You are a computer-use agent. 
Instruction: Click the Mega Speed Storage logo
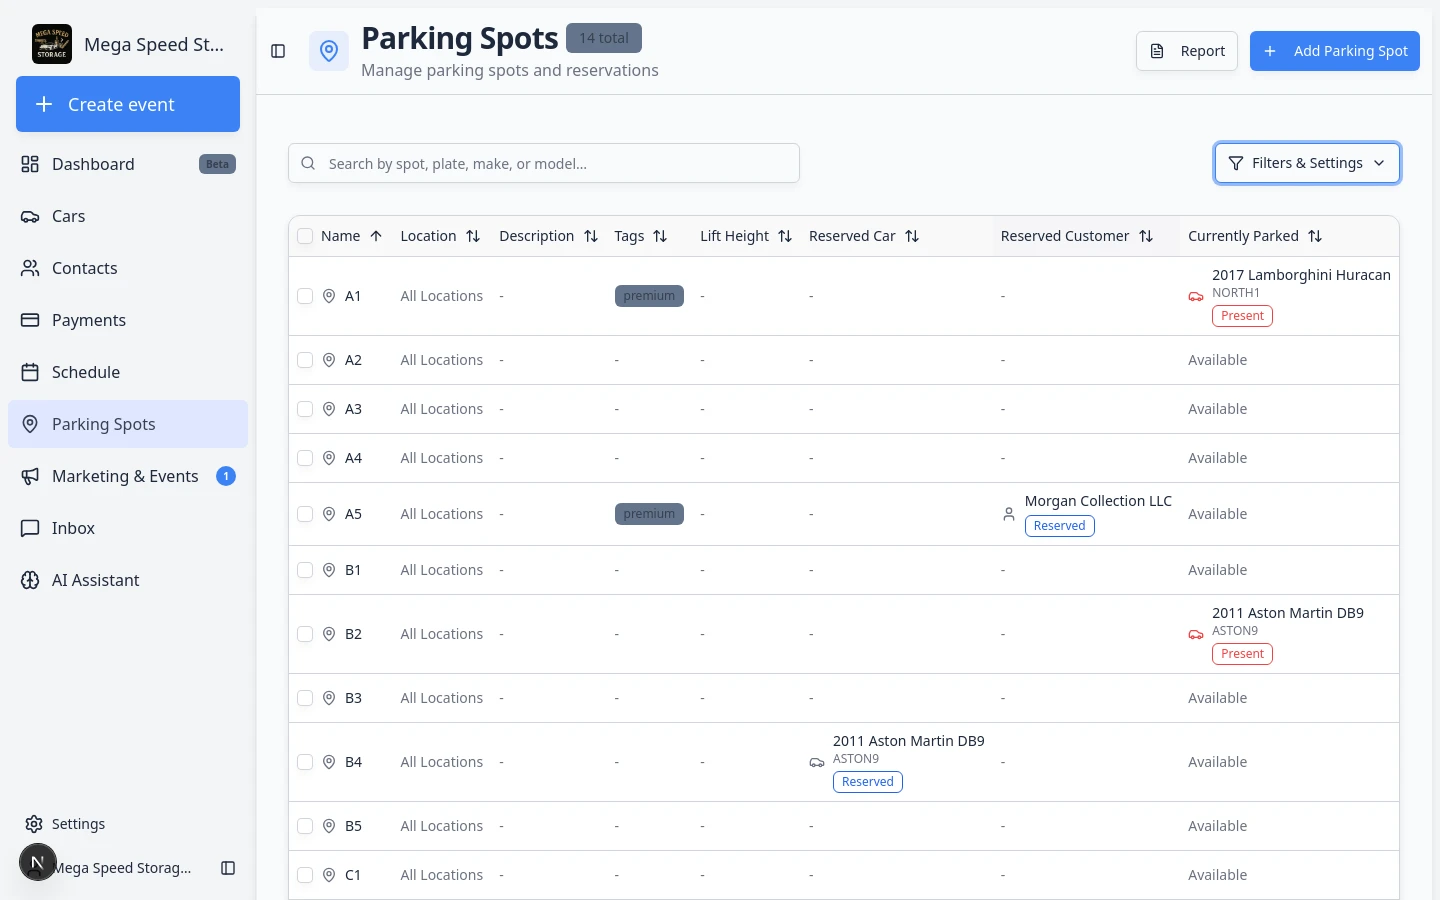pos(52,44)
